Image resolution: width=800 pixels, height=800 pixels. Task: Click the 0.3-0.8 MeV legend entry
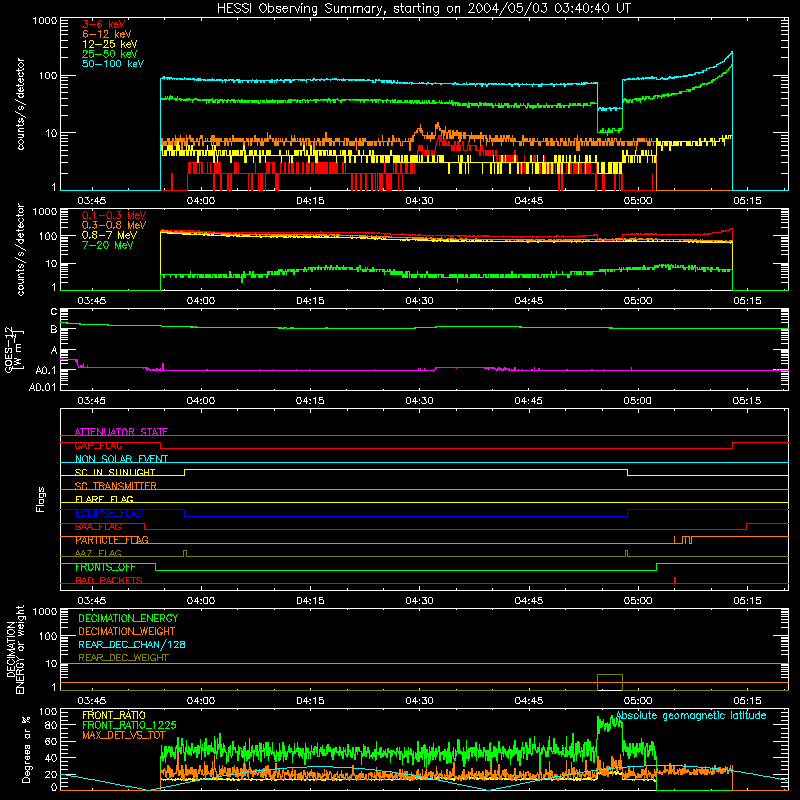click(114, 225)
